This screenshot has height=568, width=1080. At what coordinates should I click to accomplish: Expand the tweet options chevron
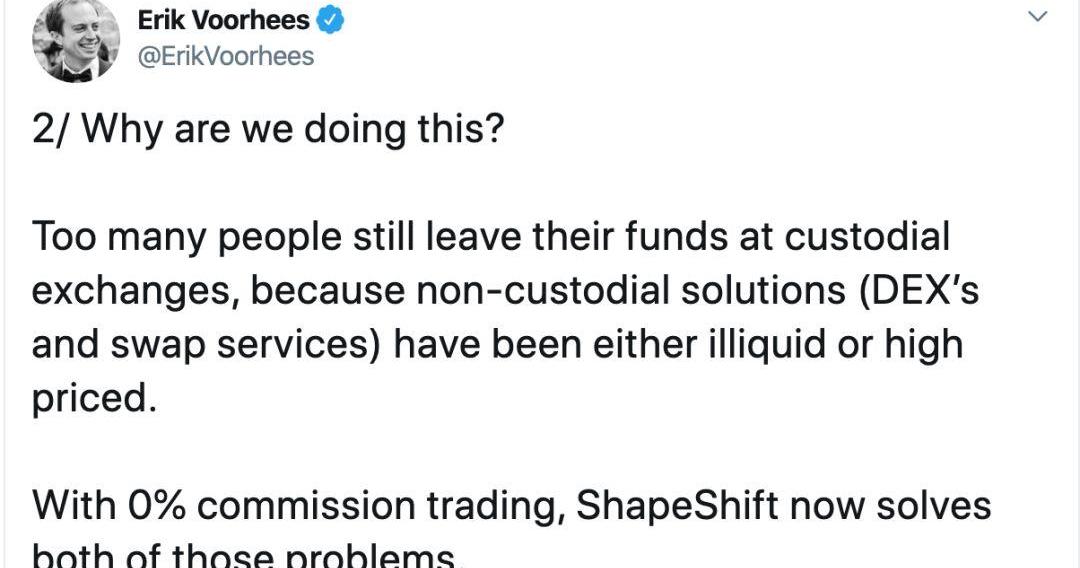tap(1039, 17)
